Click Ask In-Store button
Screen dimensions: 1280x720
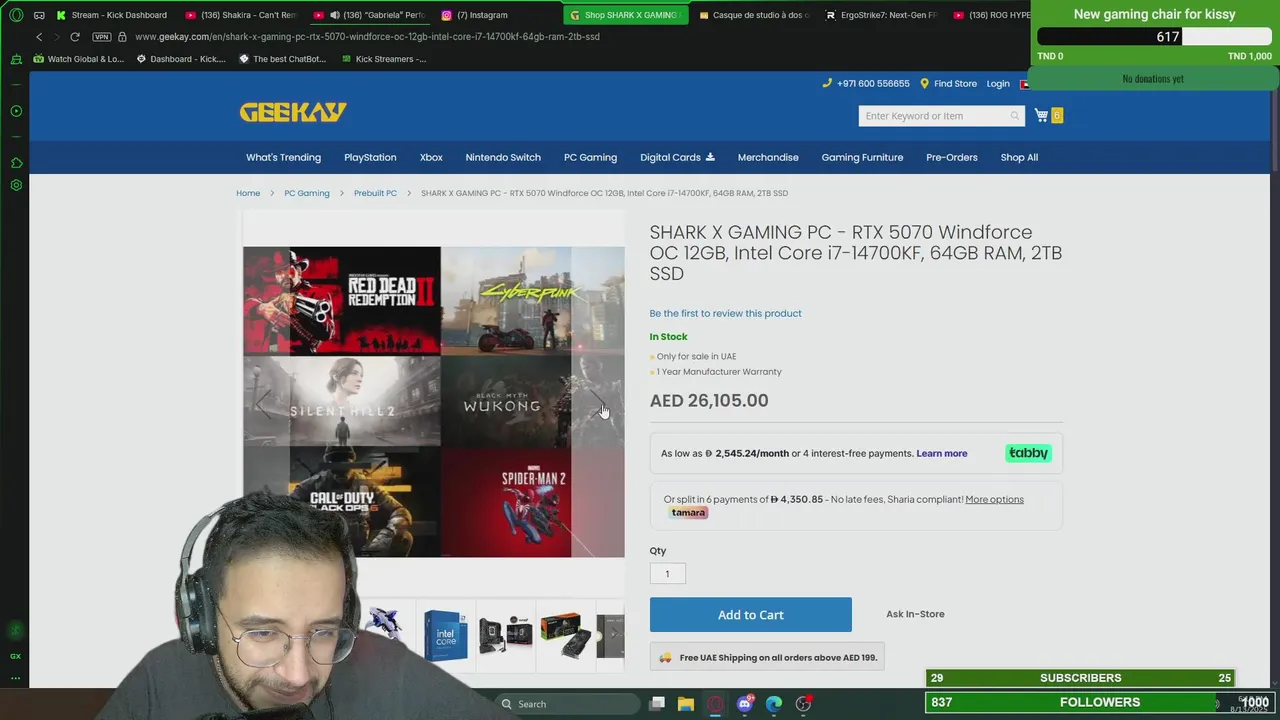pyautogui.click(x=915, y=614)
